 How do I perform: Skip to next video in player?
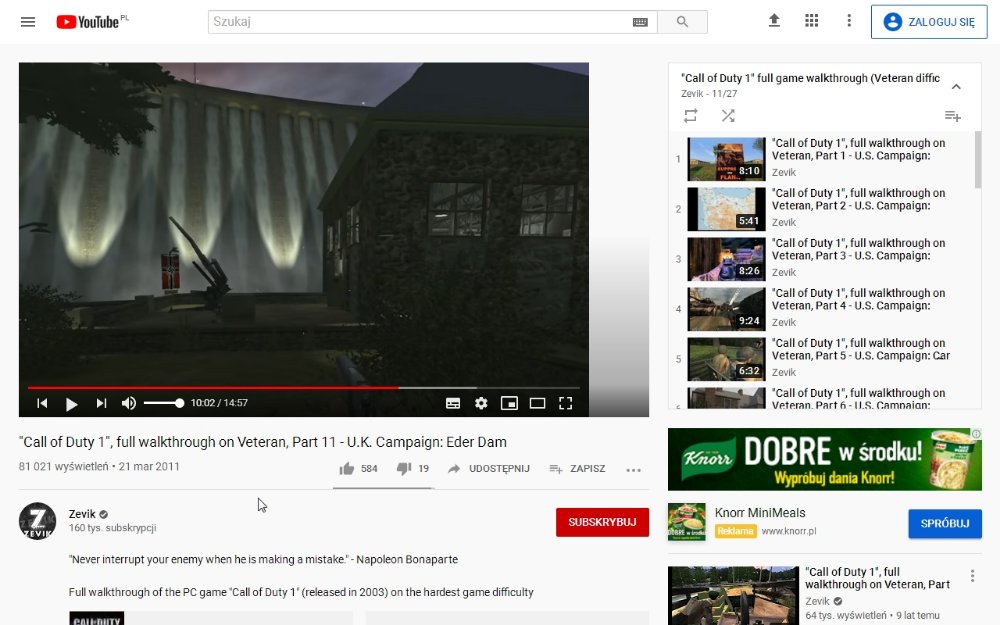101,403
